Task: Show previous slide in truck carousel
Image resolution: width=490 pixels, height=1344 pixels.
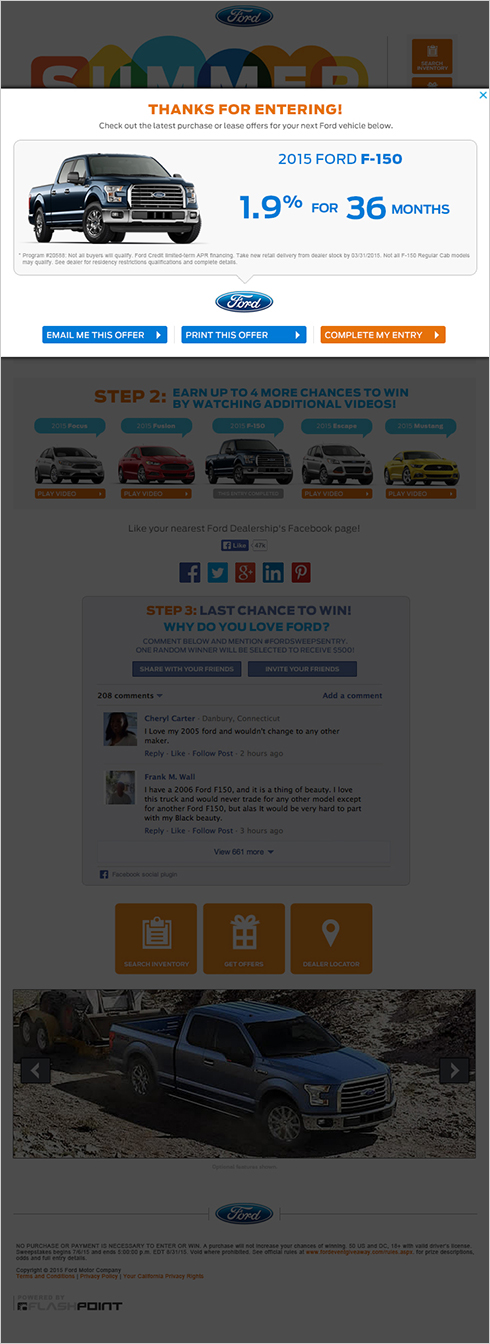Action: point(36,1070)
